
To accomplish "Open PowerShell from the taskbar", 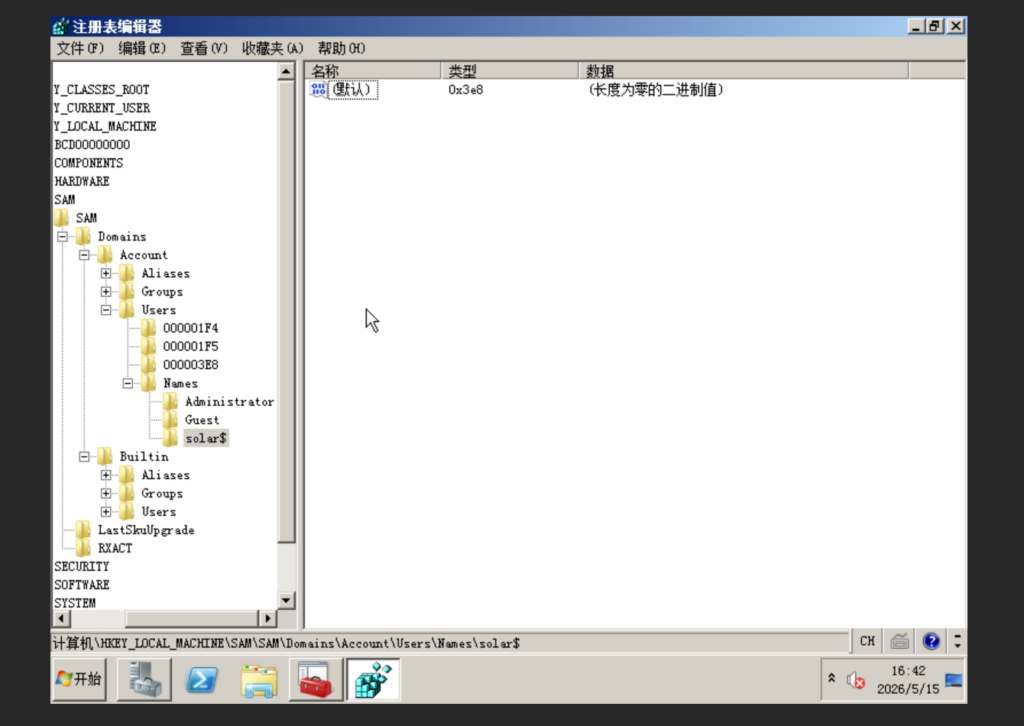I will [x=202, y=680].
